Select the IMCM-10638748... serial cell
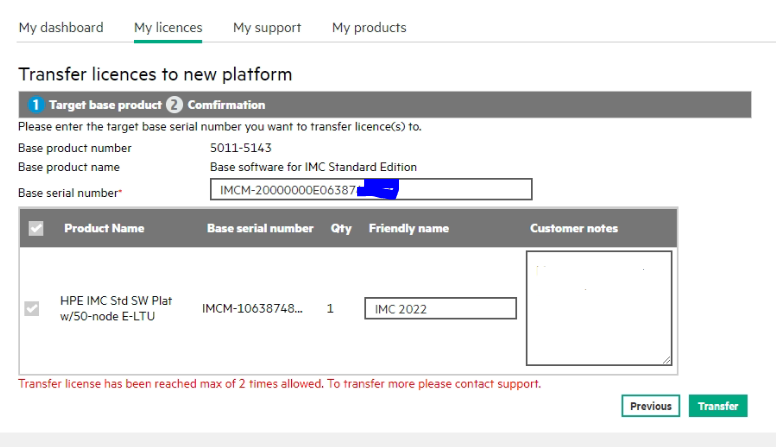 pos(252,309)
